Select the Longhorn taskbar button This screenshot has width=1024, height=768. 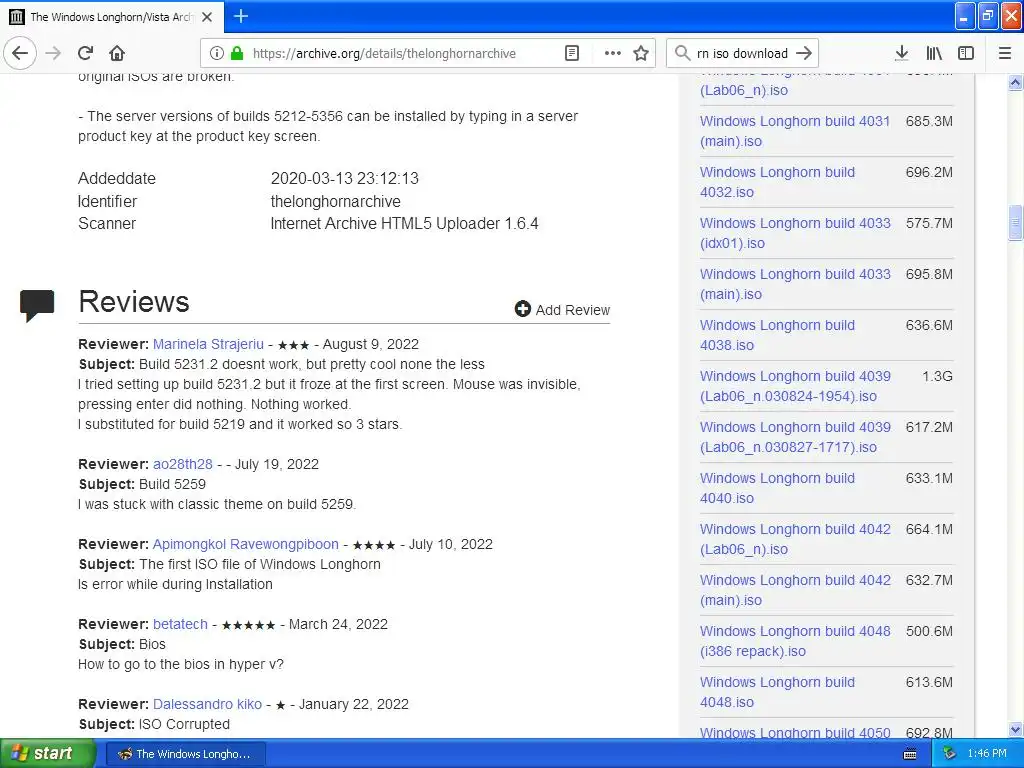[186, 754]
